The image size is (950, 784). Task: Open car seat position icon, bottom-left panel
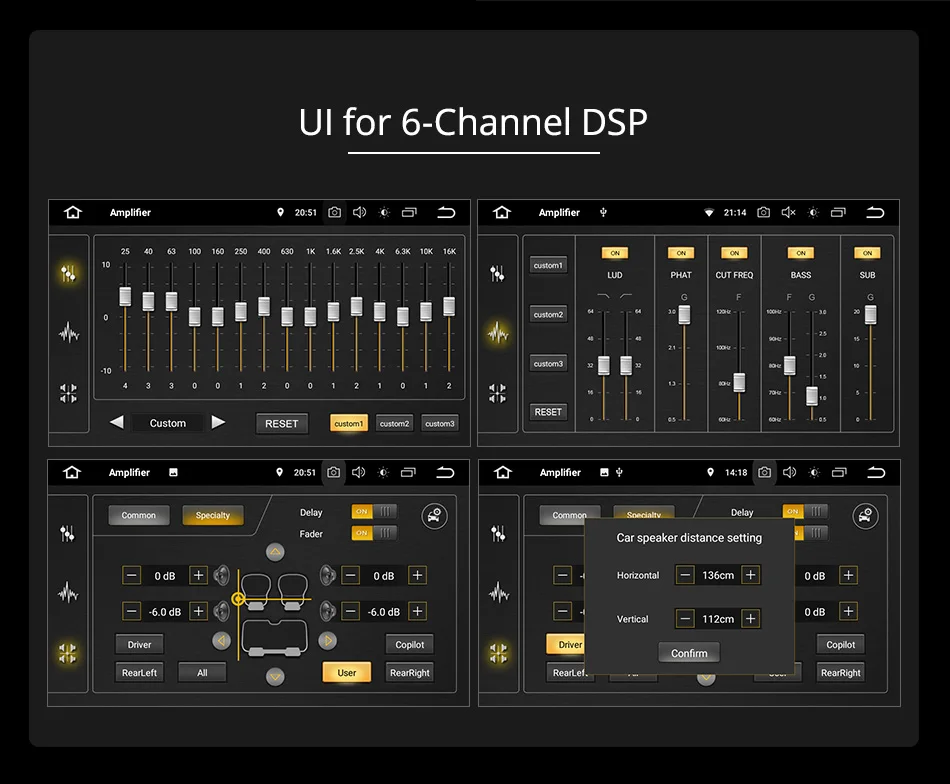click(434, 516)
